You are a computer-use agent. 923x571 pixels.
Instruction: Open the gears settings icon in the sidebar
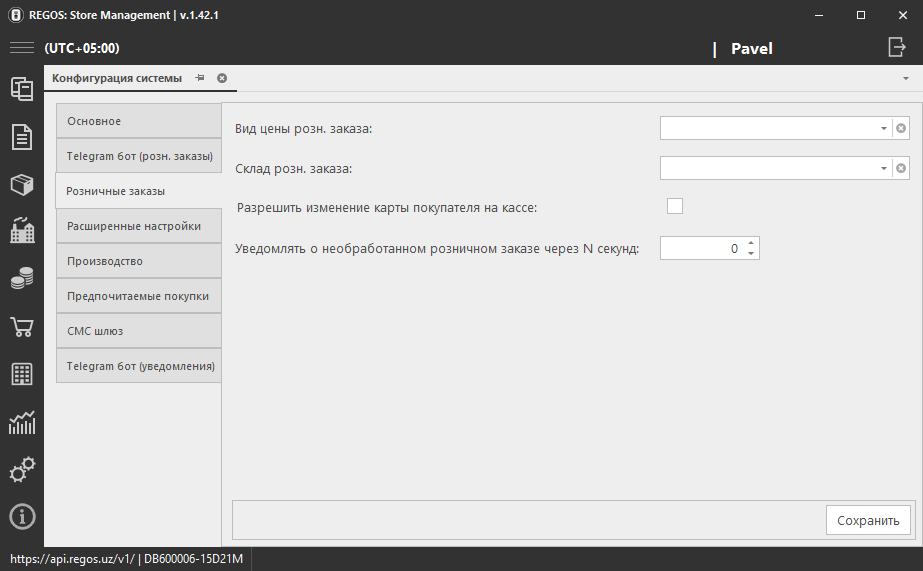click(x=21, y=469)
